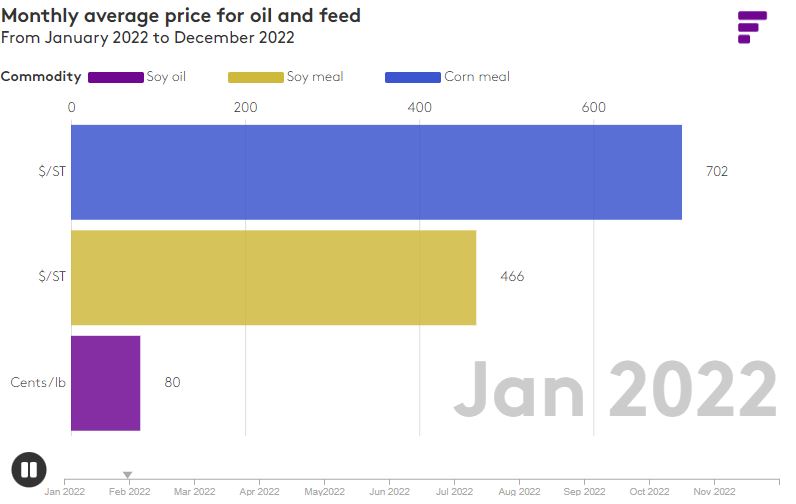
Task: Jump to Mar 2022 on the timeline
Action: point(195,491)
